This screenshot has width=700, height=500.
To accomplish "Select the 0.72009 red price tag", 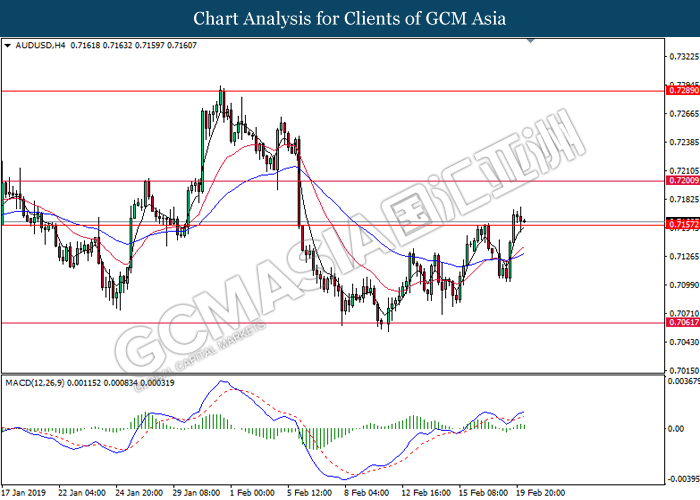I will click(682, 182).
